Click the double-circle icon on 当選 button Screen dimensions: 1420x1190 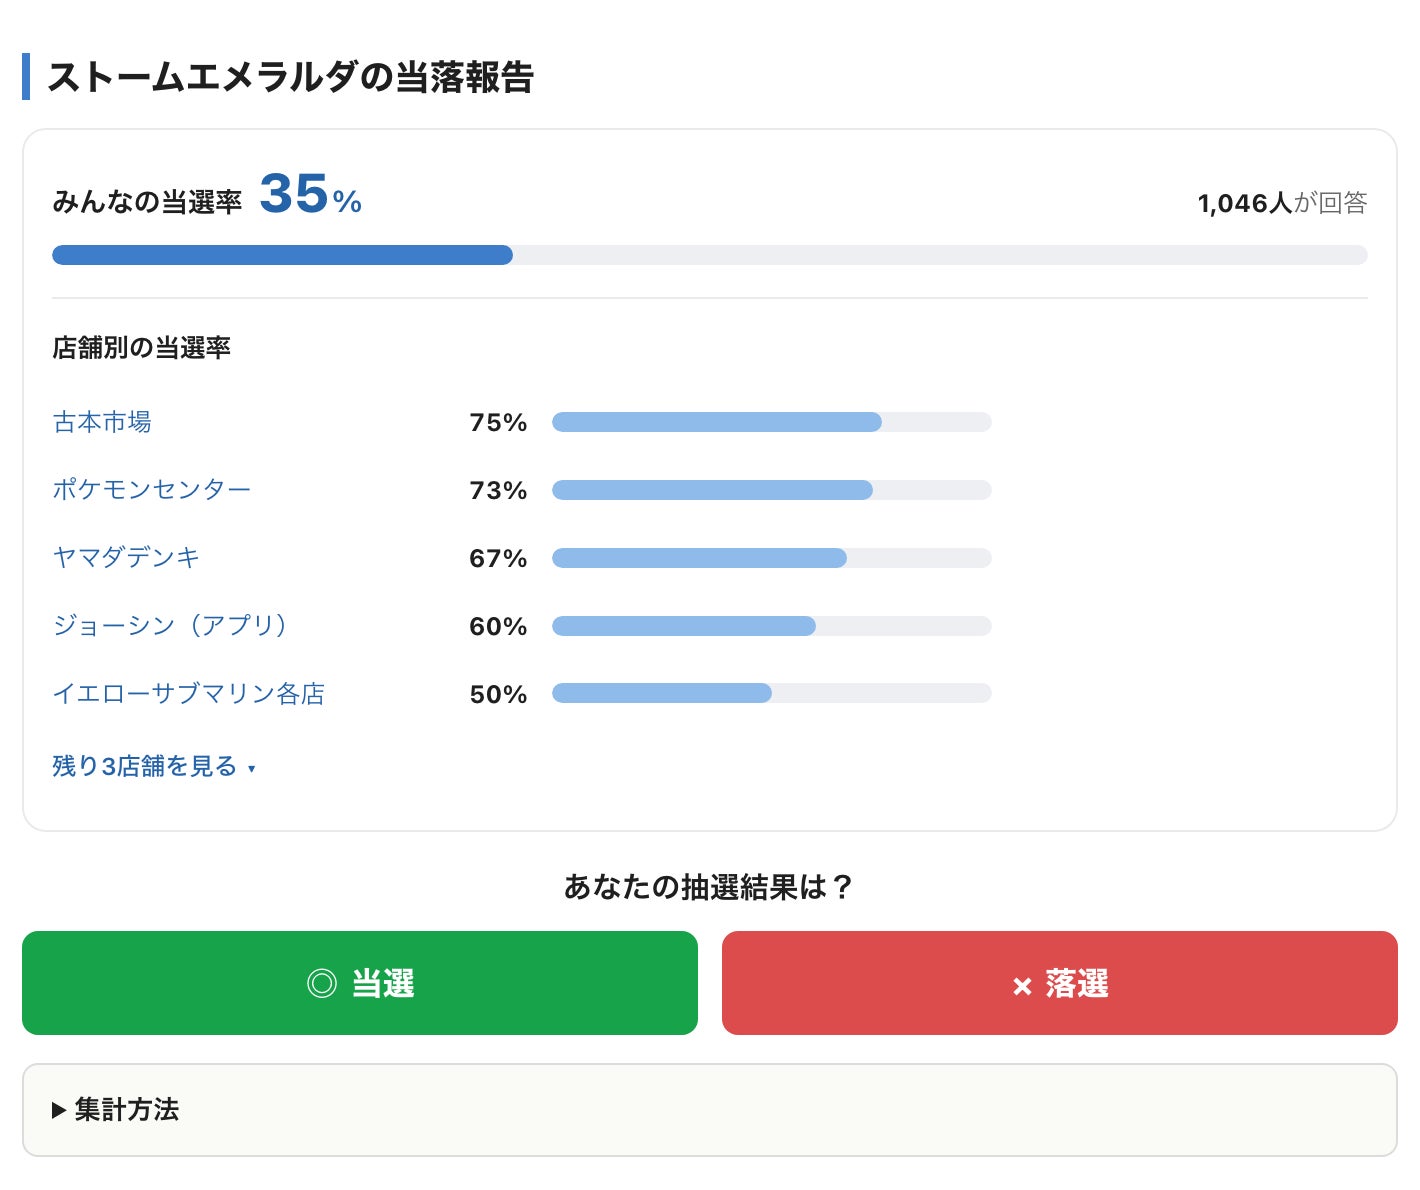coord(322,984)
